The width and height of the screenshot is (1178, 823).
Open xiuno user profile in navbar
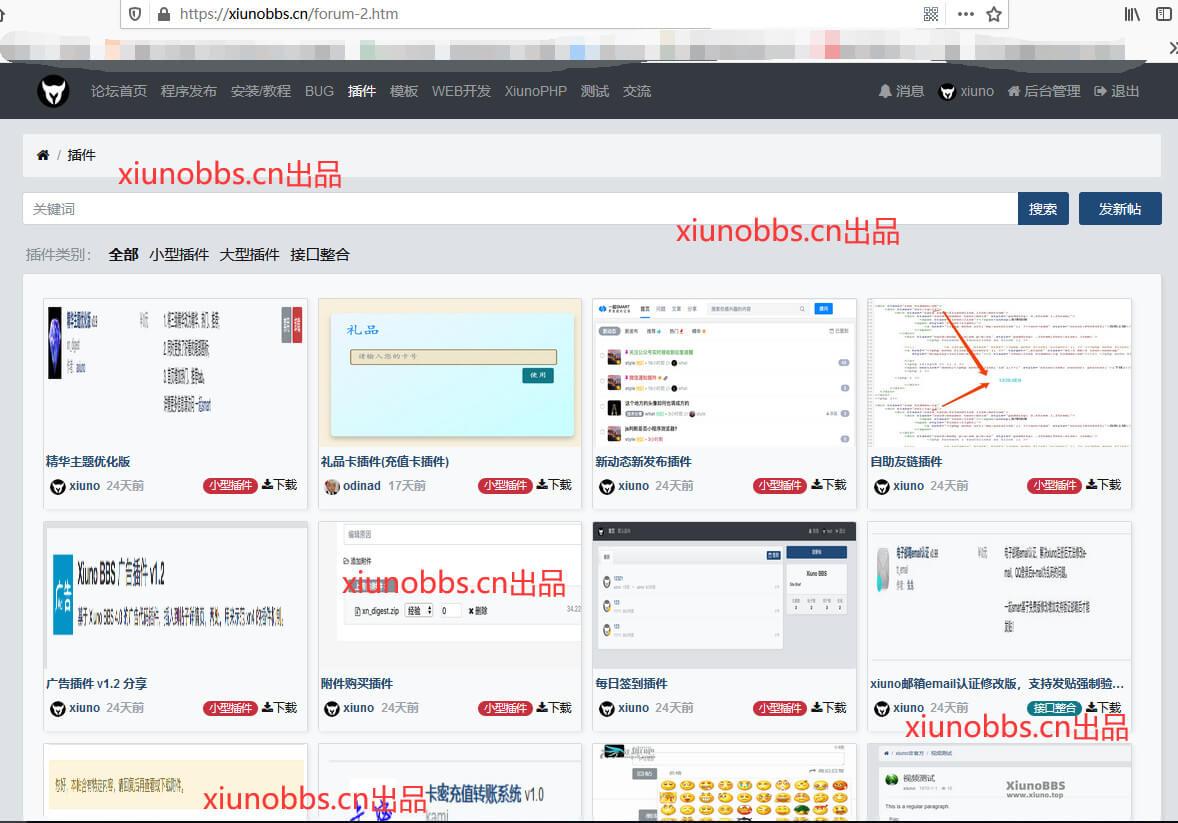point(966,91)
